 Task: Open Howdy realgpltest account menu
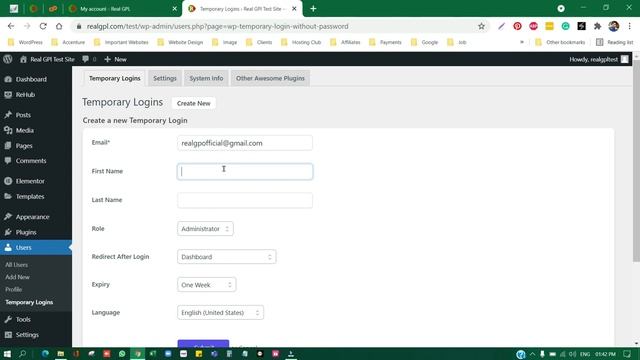coord(599,59)
